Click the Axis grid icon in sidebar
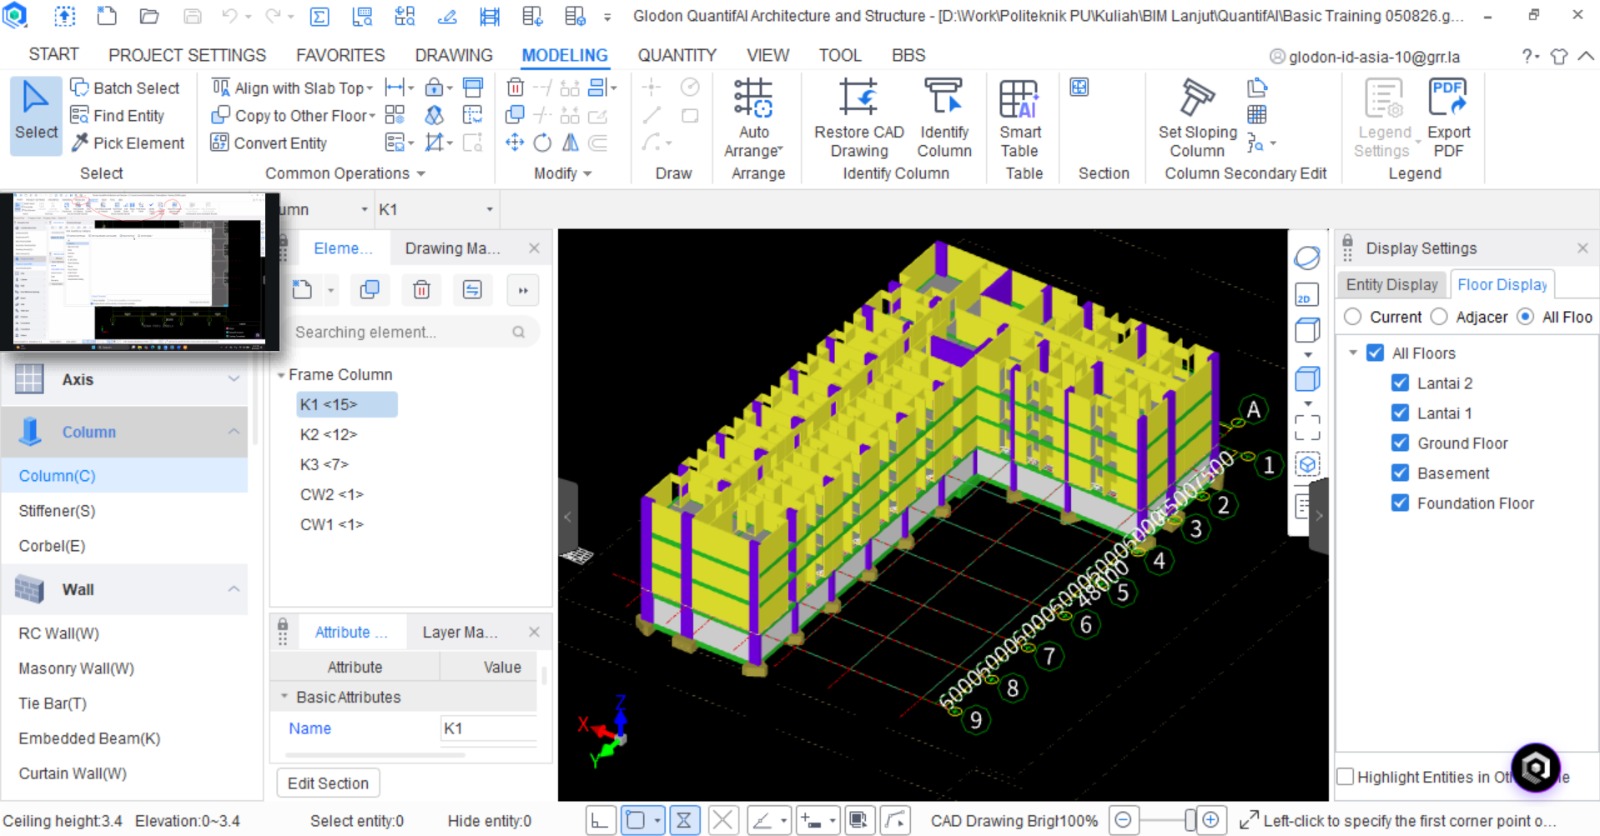 (x=29, y=379)
